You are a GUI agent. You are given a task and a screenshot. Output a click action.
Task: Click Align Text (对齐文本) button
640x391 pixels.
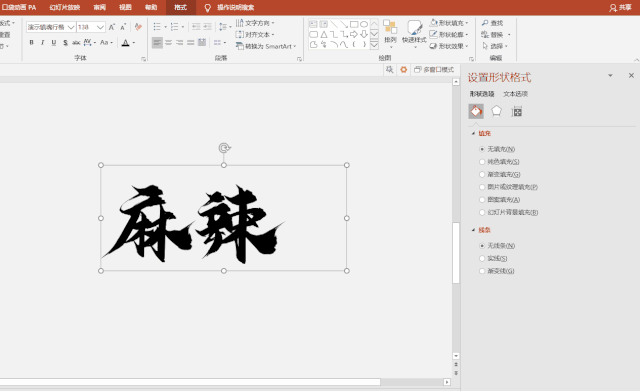255,34
